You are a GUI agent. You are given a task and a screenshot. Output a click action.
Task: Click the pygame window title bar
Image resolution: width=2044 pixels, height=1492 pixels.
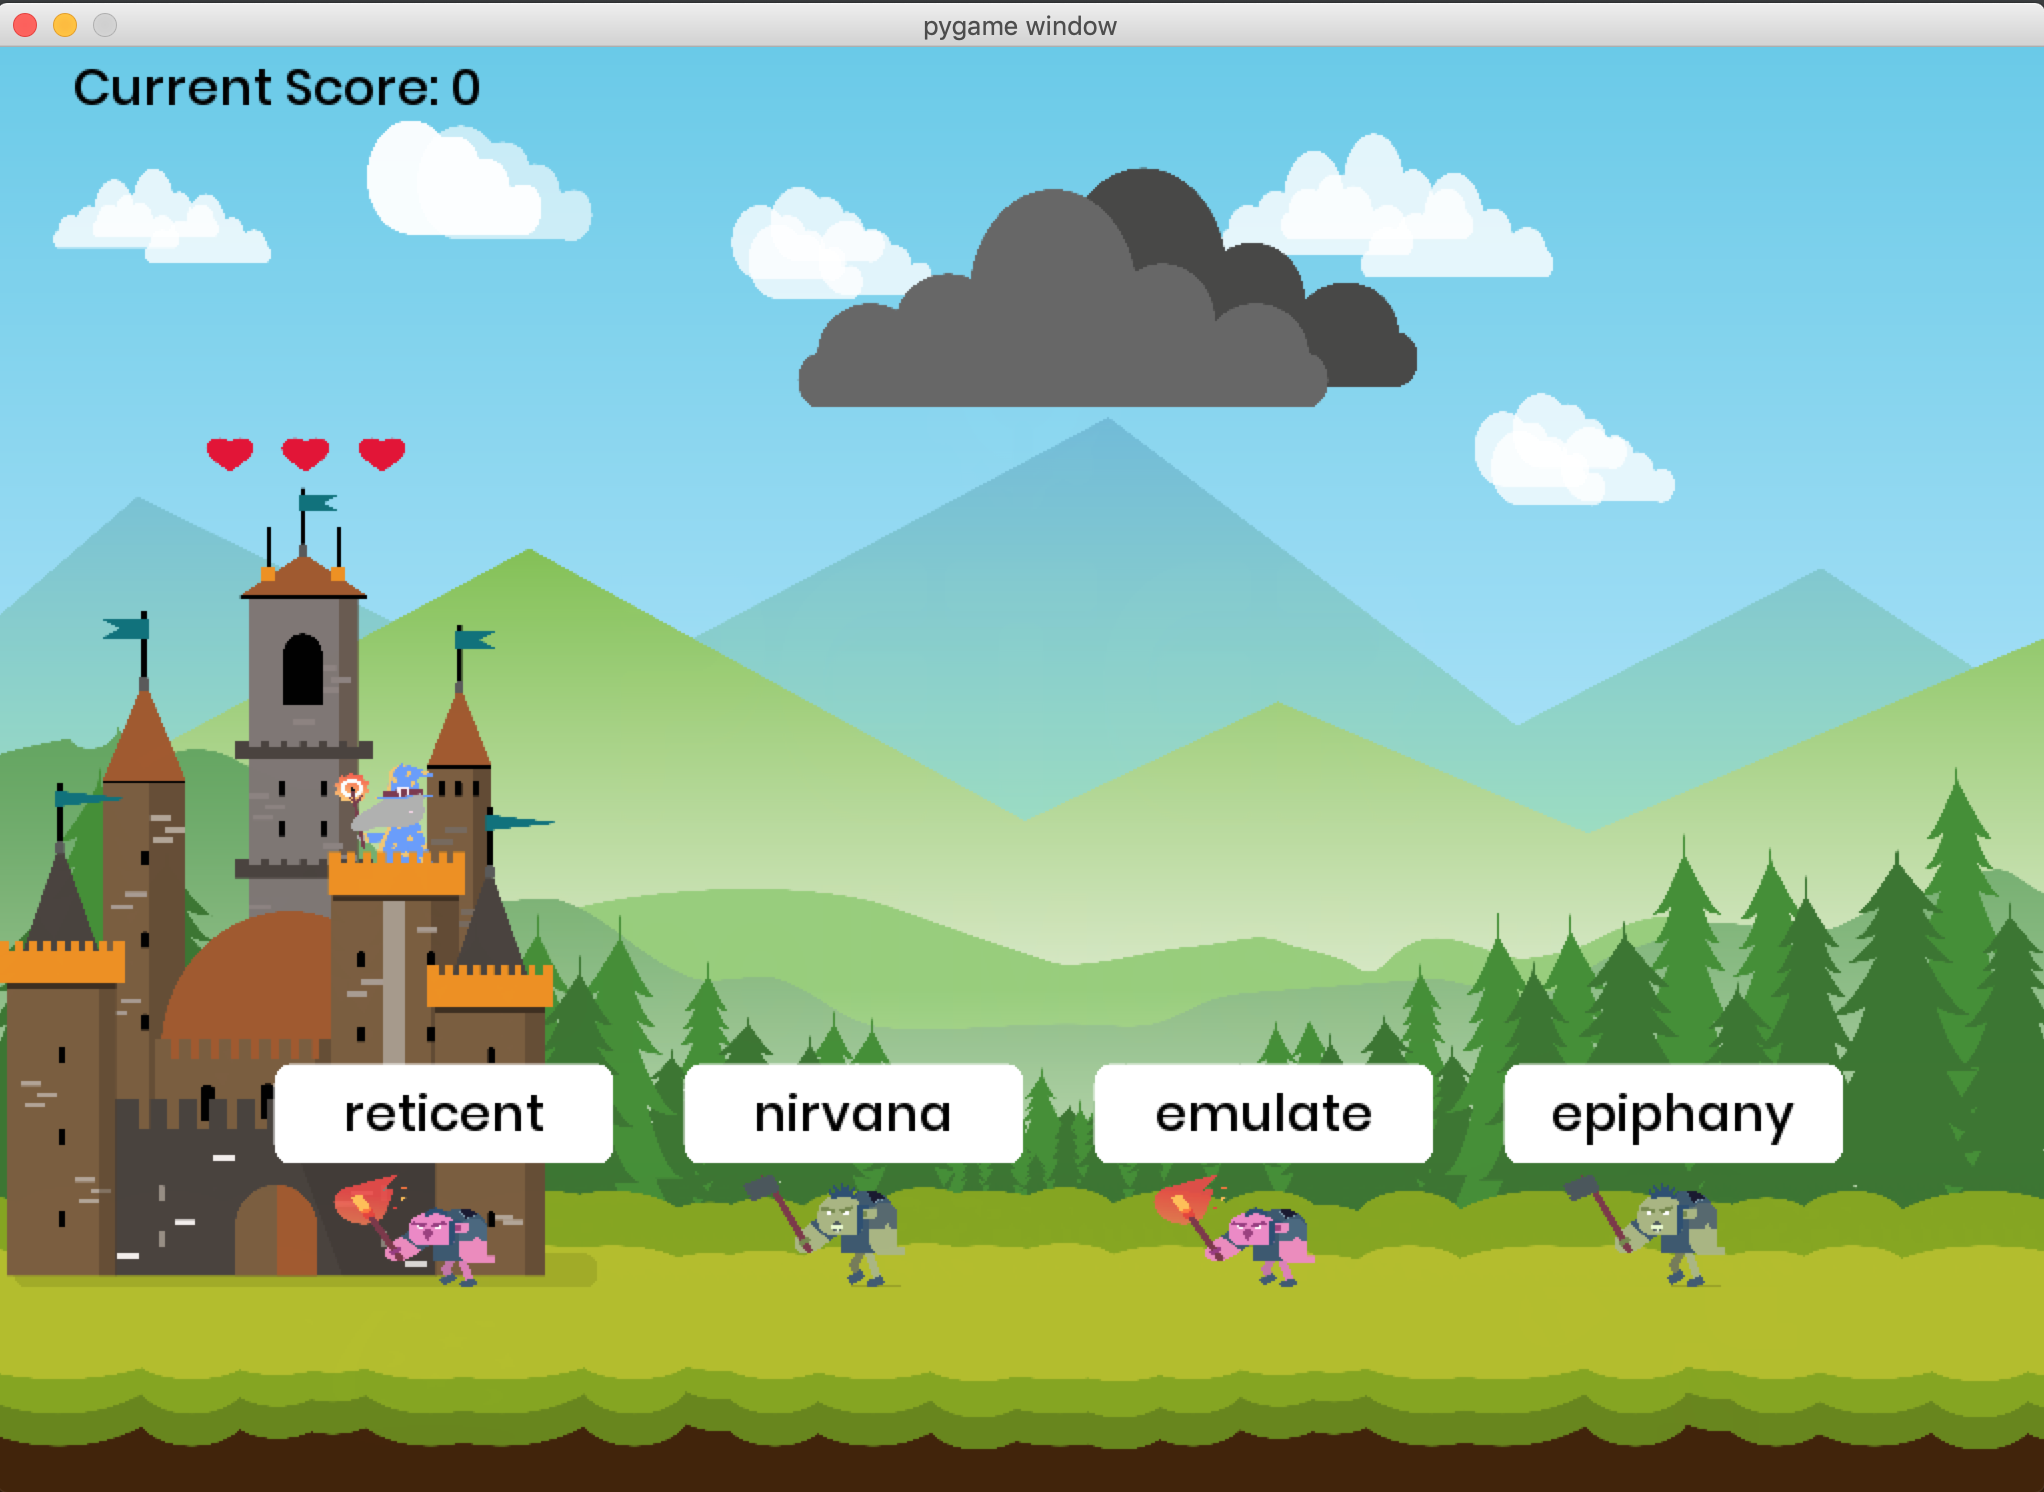[1020, 25]
